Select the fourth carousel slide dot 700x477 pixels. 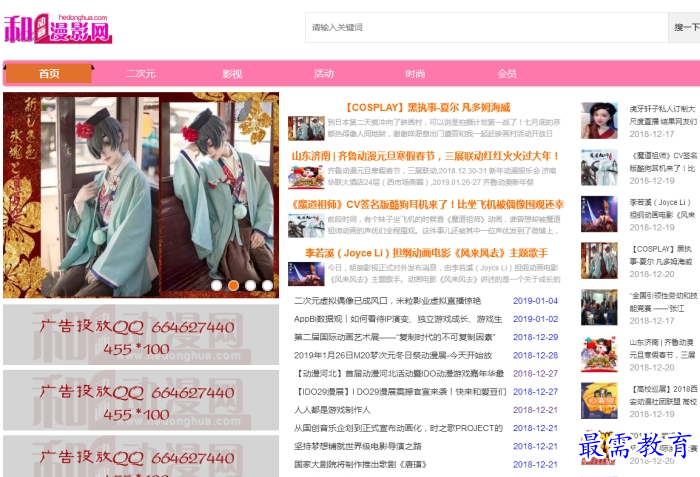click(x=267, y=285)
